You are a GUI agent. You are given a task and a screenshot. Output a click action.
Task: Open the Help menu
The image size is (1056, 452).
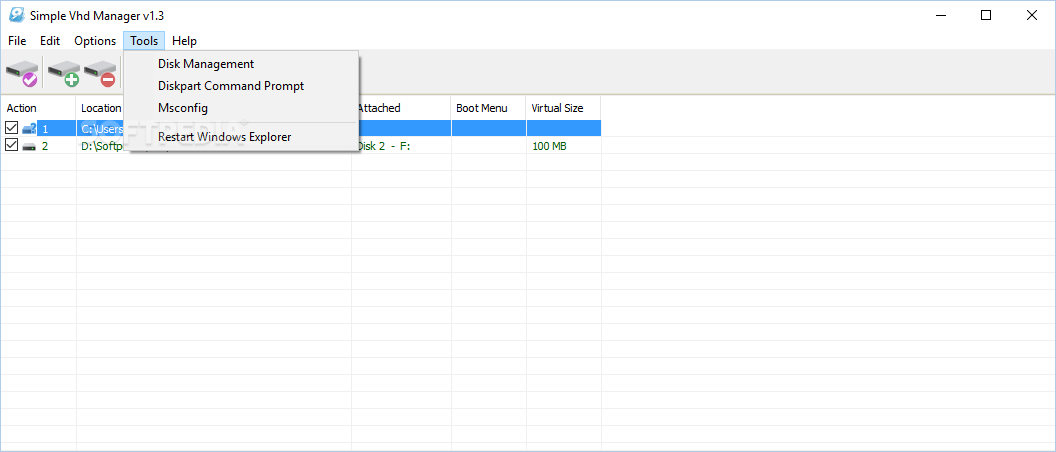click(184, 40)
